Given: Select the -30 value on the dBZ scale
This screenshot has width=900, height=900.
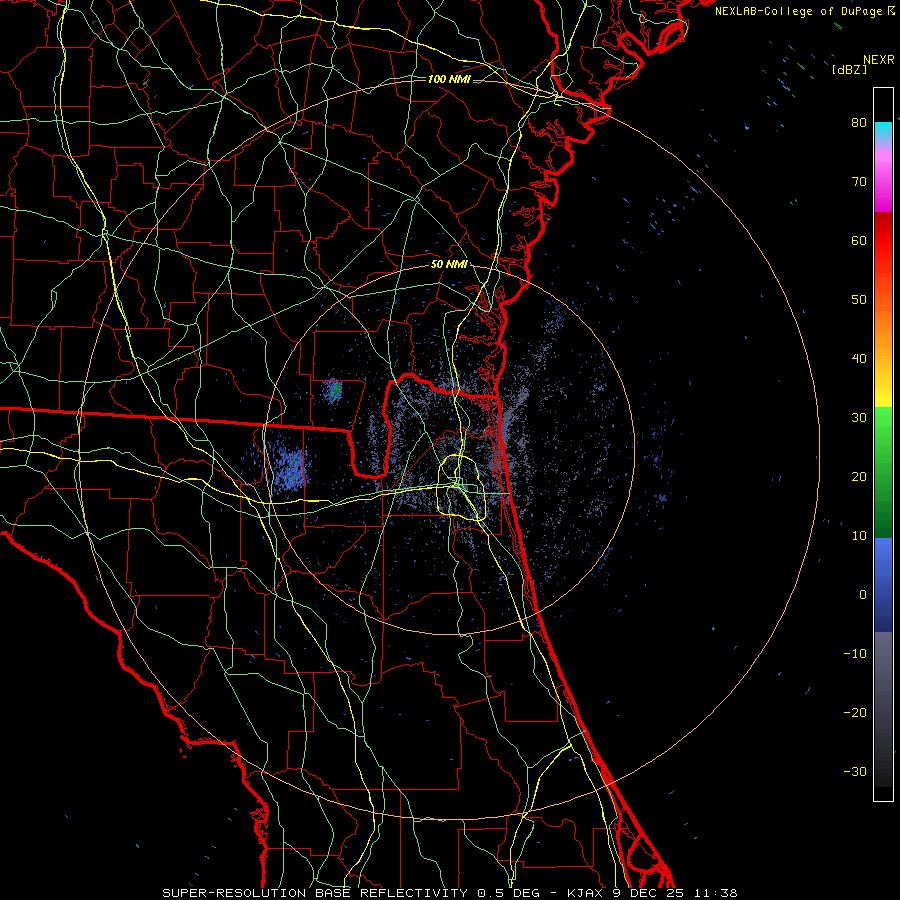Looking at the screenshot, I should pyautogui.click(x=855, y=772).
